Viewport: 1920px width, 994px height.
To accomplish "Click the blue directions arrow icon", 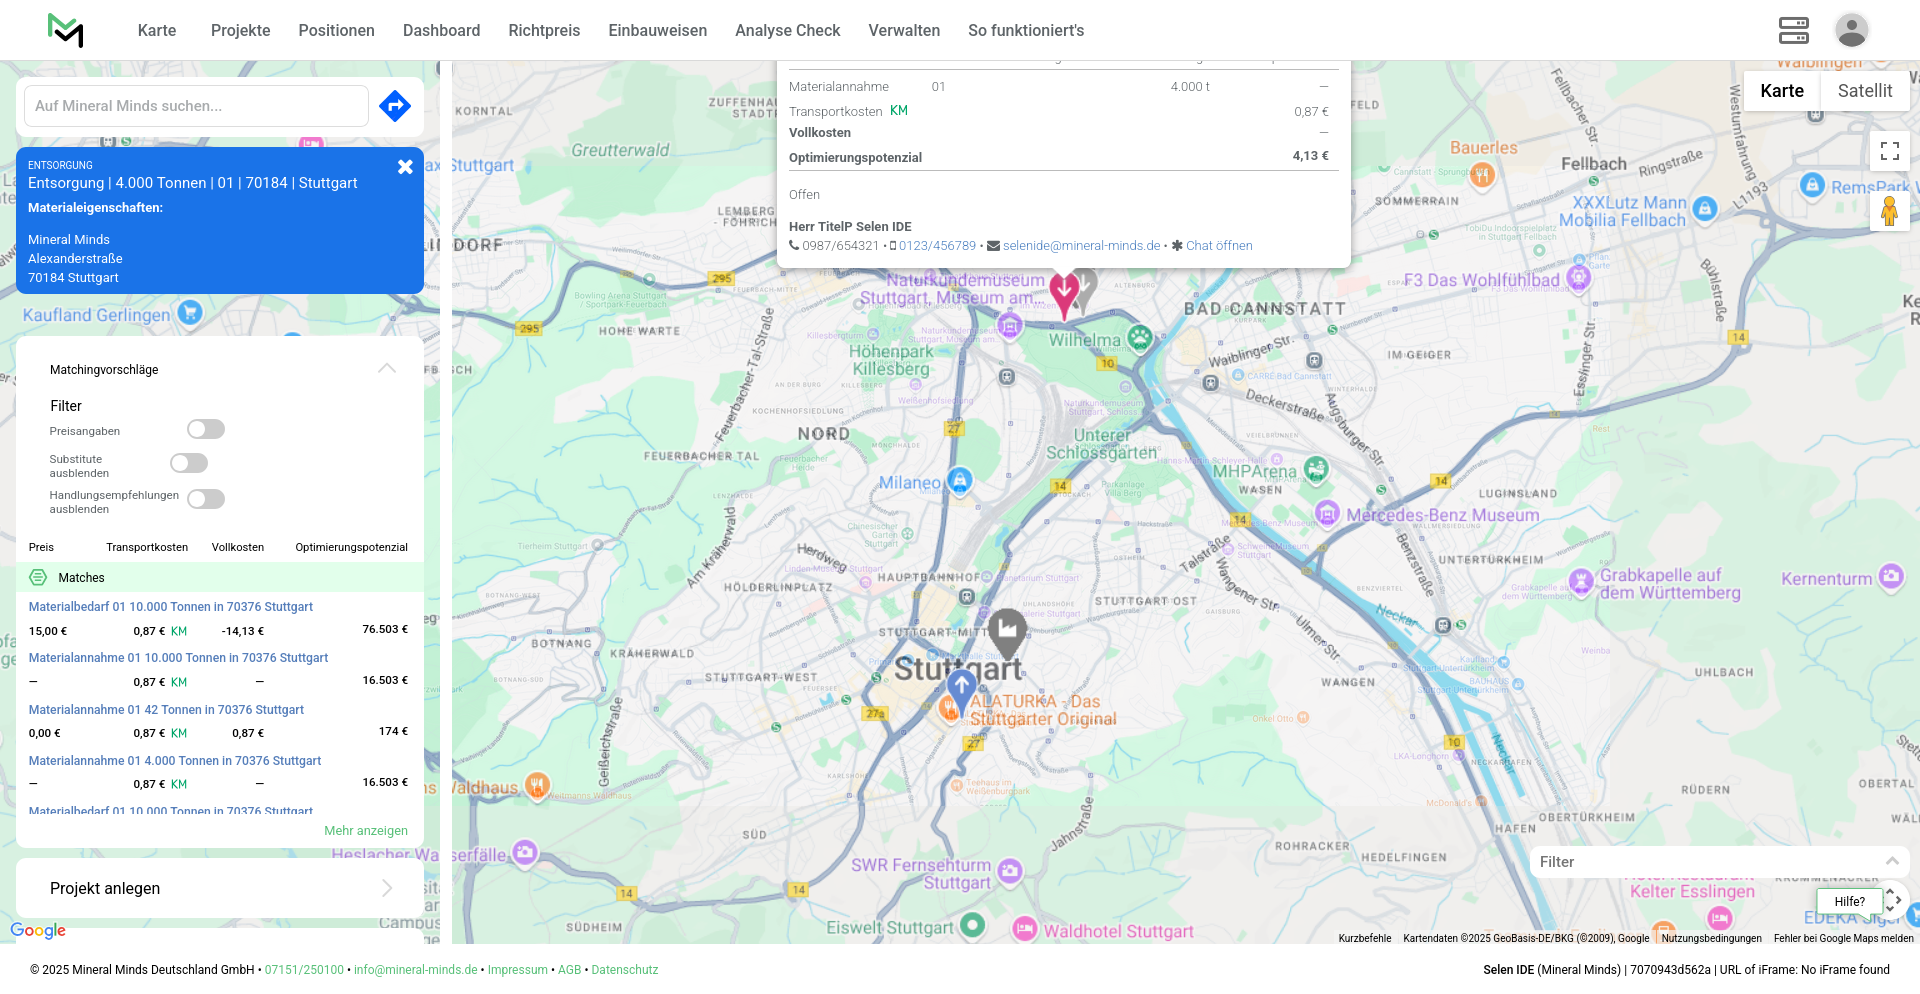I will click(x=395, y=106).
